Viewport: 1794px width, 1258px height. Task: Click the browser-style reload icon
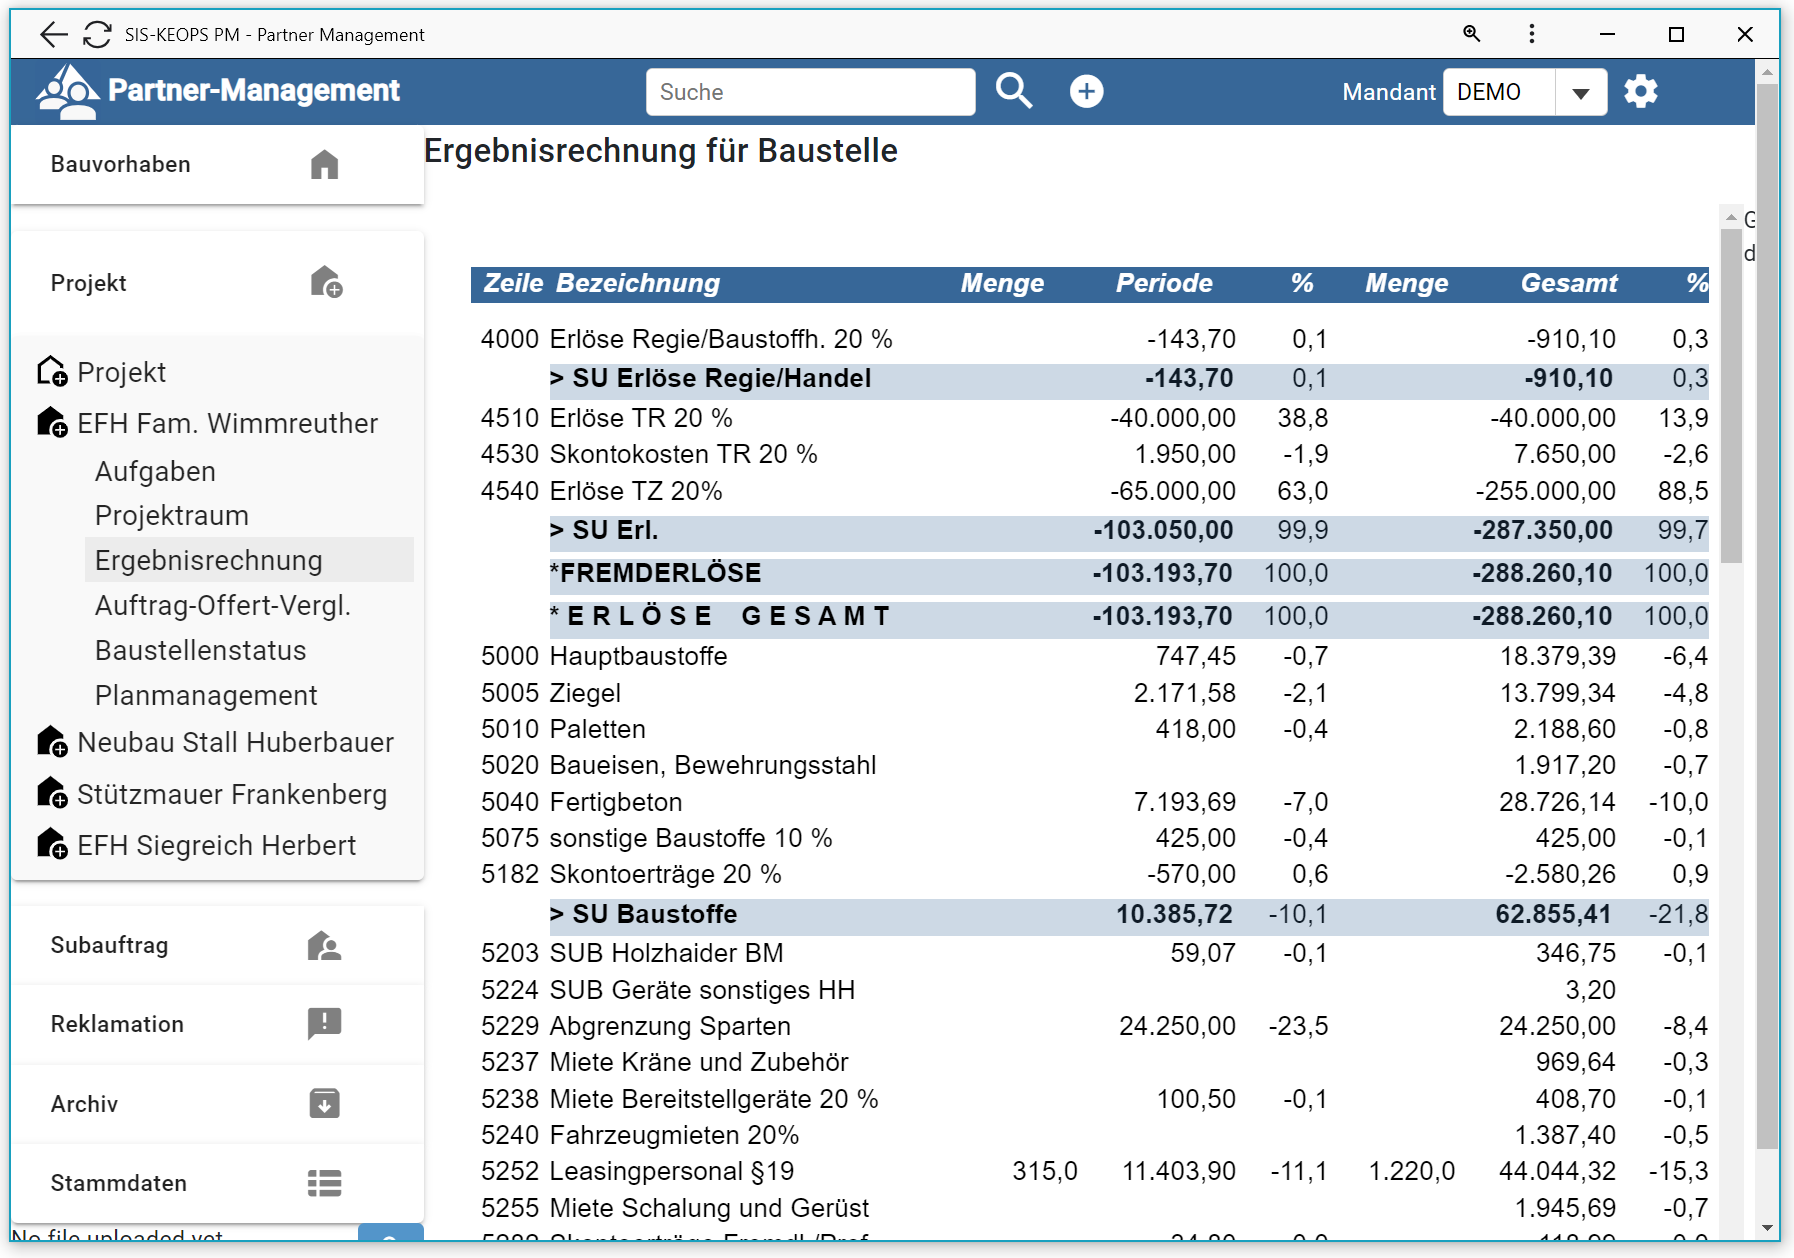tap(97, 35)
